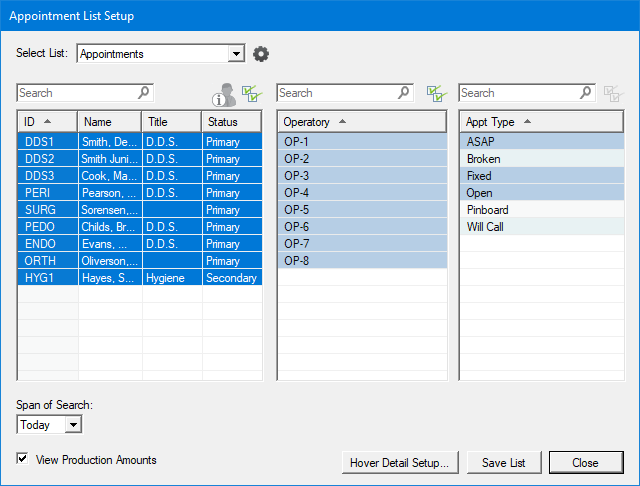The height and width of the screenshot is (486, 640).
Task: Click select-all icon above provider list
Action: point(251,94)
